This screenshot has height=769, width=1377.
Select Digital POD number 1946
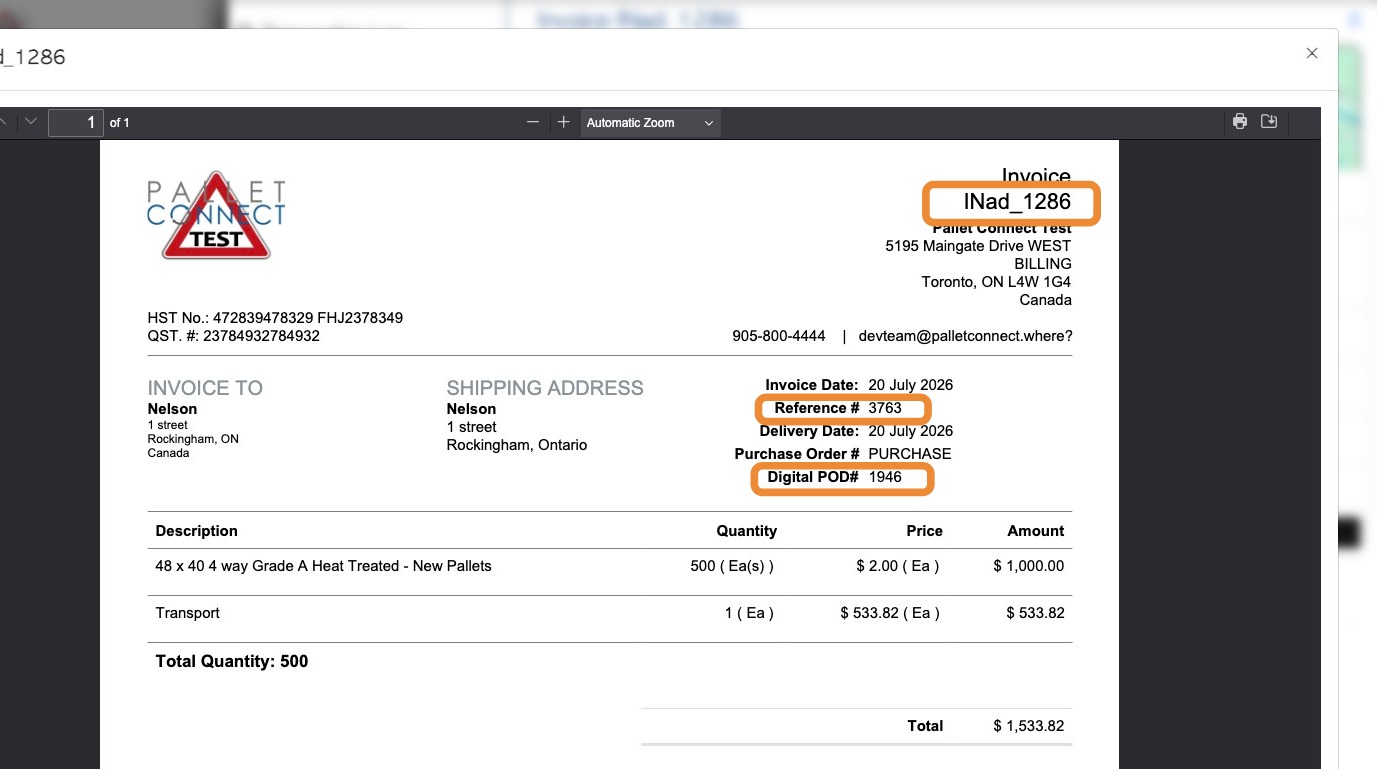click(x=885, y=477)
